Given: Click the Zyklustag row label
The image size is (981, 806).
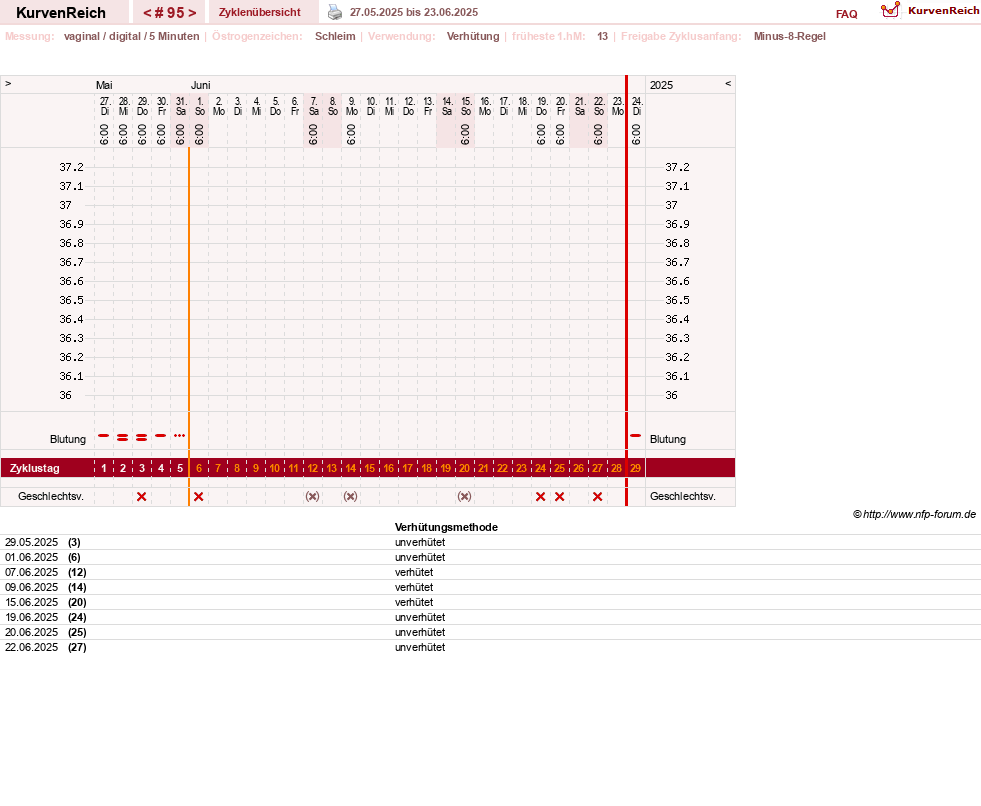Looking at the screenshot, I should point(34,468).
